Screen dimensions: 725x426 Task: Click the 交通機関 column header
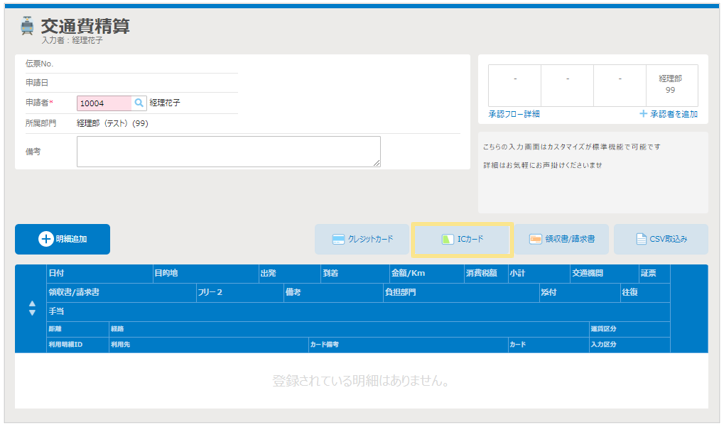click(x=587, y=273)
